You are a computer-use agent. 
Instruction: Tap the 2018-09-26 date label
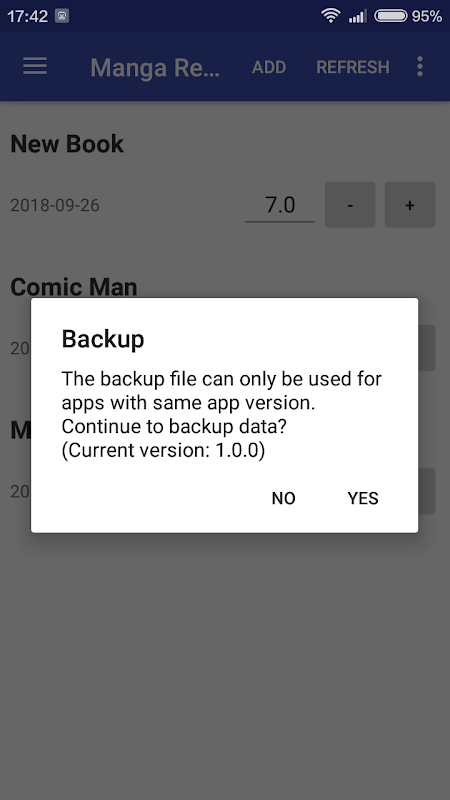(55, 205)
